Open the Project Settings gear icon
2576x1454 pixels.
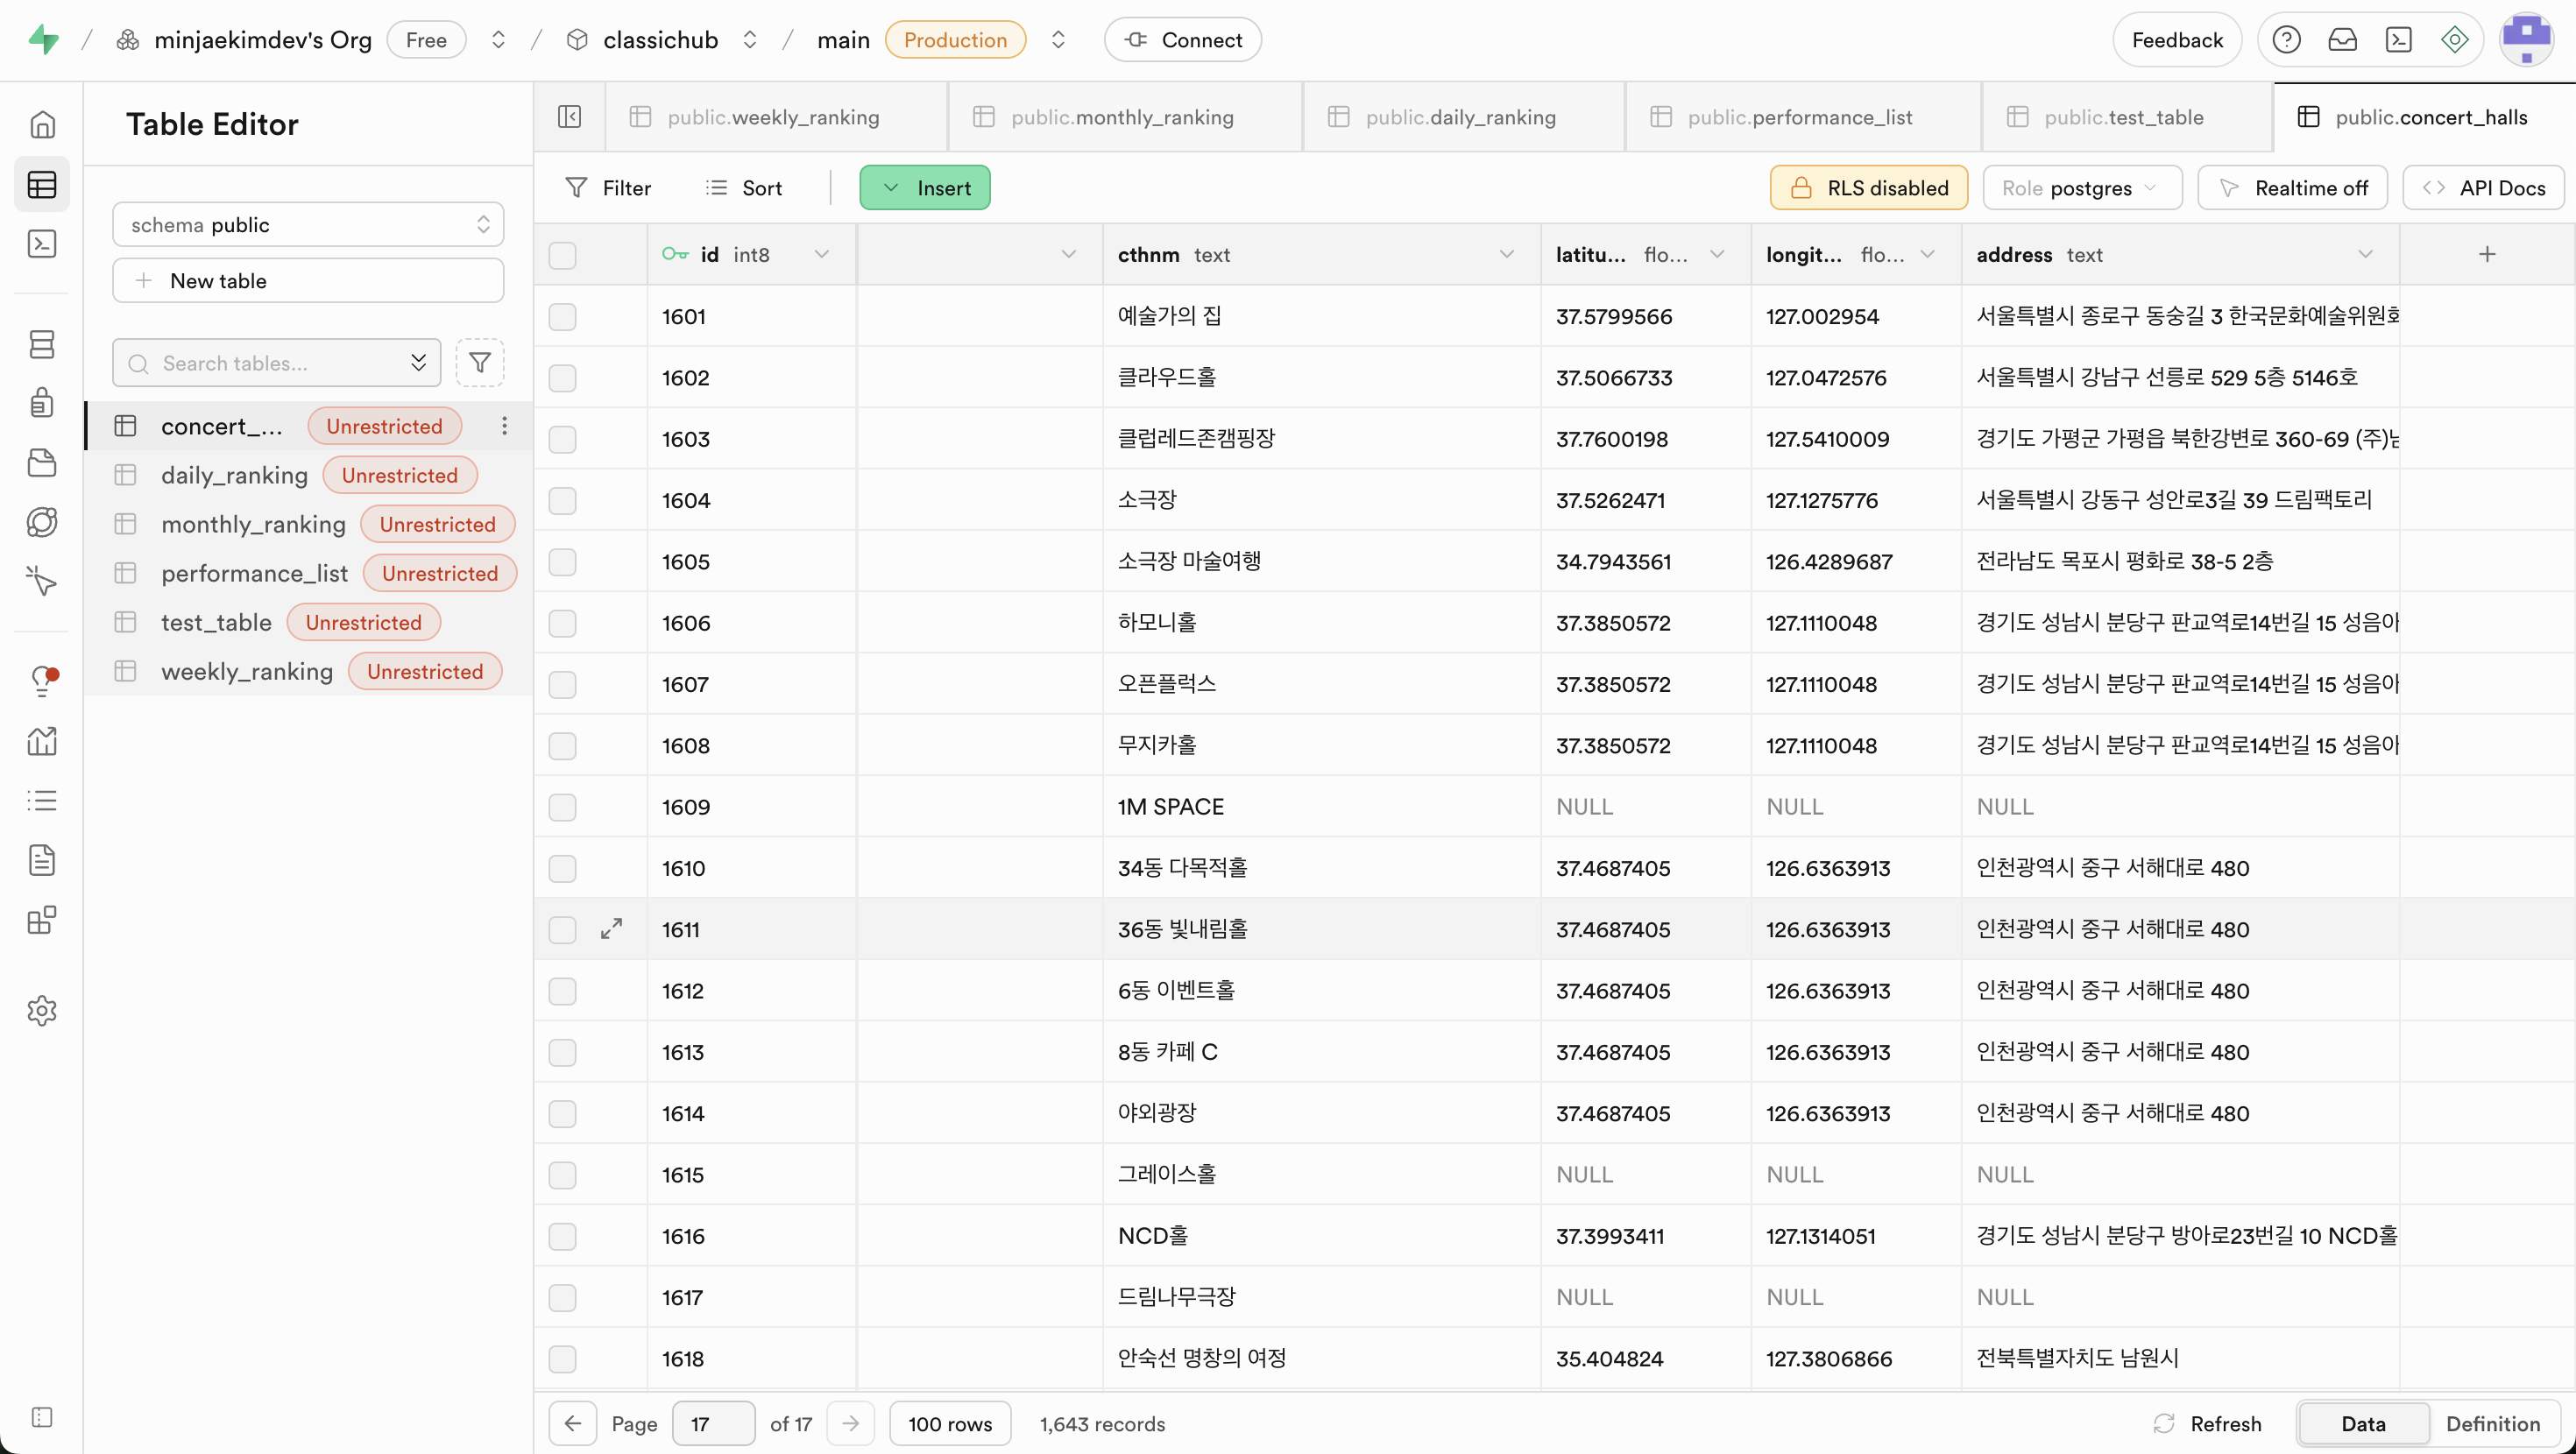click(x=42, y=1011)
